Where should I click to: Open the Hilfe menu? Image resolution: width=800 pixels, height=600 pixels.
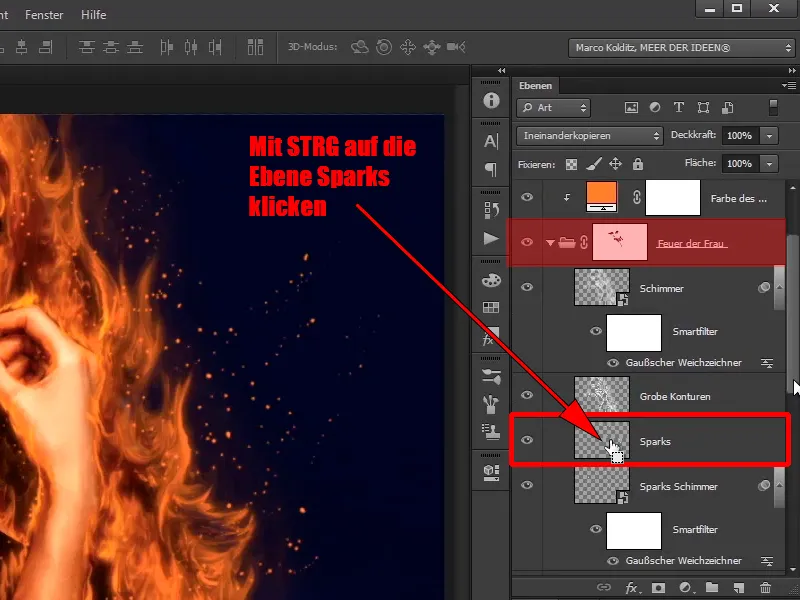click(x=94, y=15)
